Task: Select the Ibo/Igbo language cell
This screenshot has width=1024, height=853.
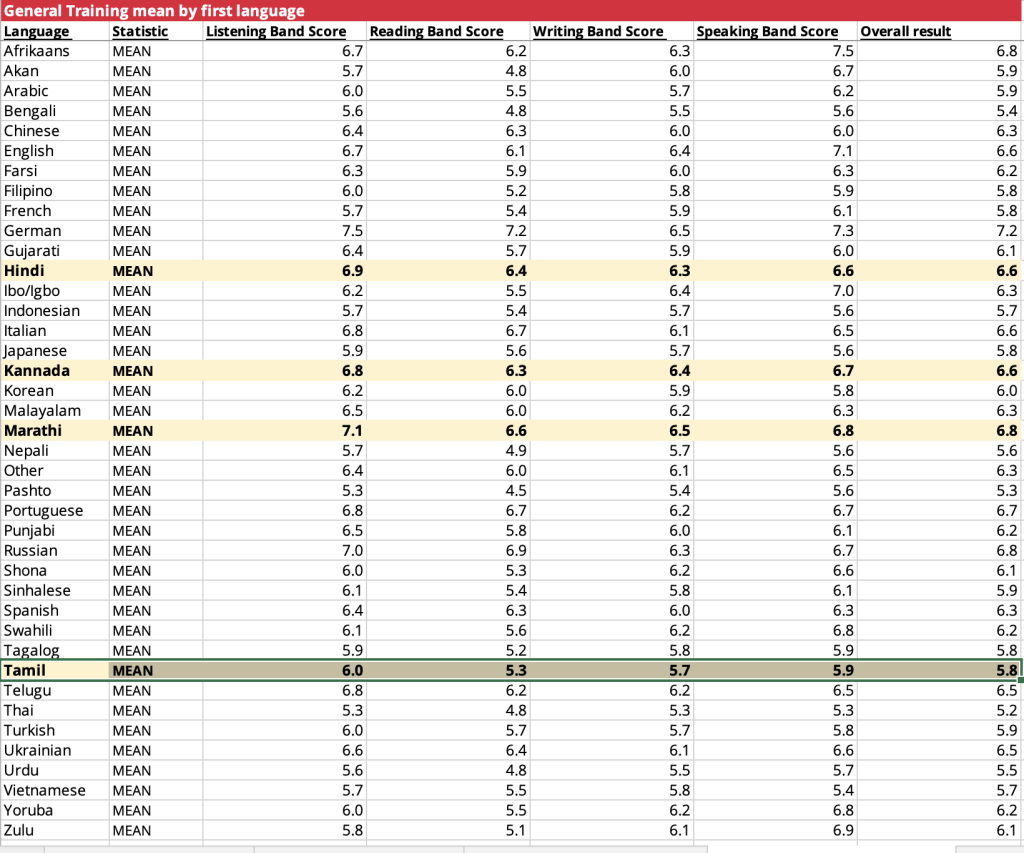Action: click(32, 291)
